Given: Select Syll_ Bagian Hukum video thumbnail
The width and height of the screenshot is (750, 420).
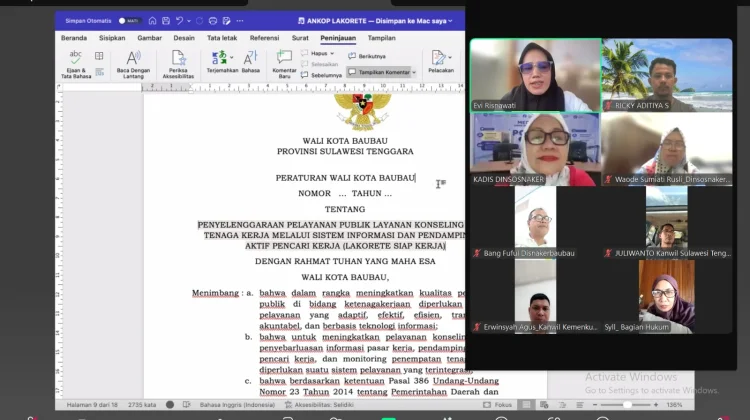Looking at the screenshot, I should [667, 297].
